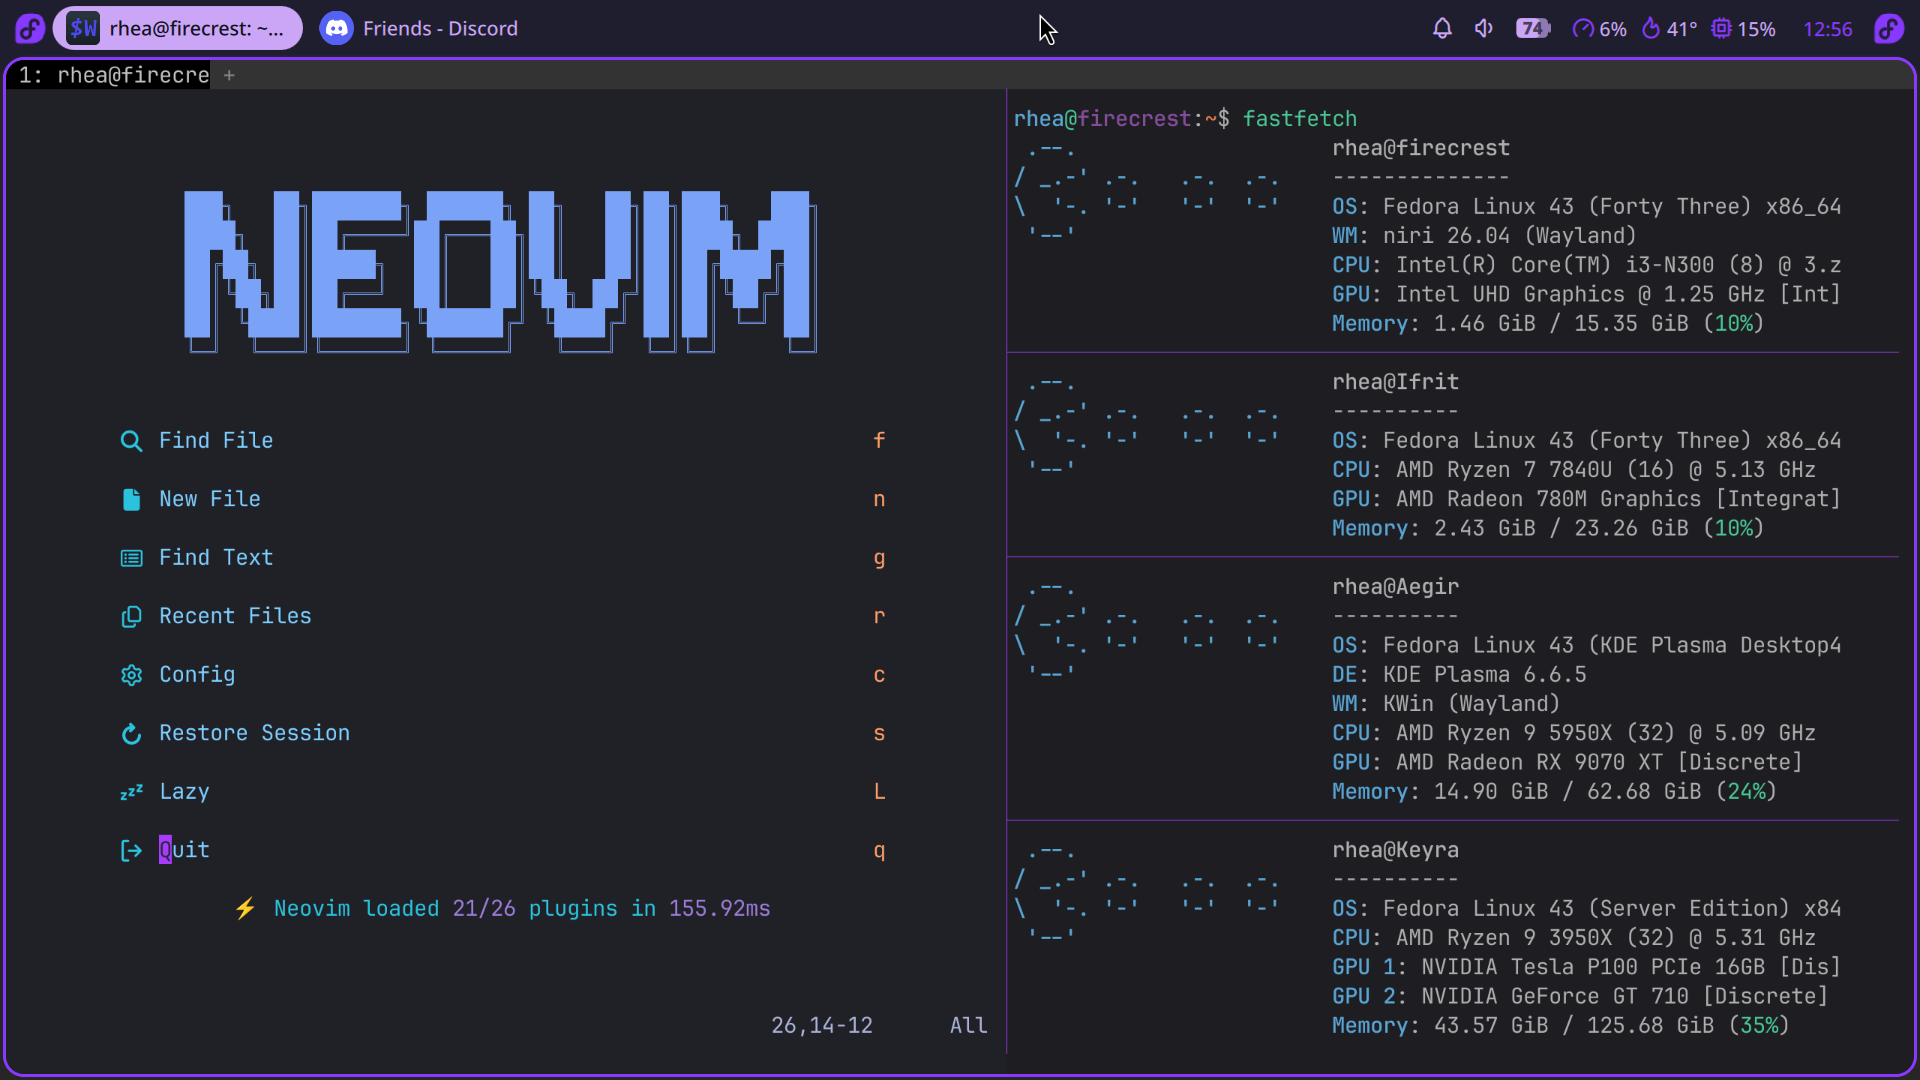Click the GPU 2: NVIDIA GeForce GT 710 line
The image size is (1920, 1080).
1580,996
